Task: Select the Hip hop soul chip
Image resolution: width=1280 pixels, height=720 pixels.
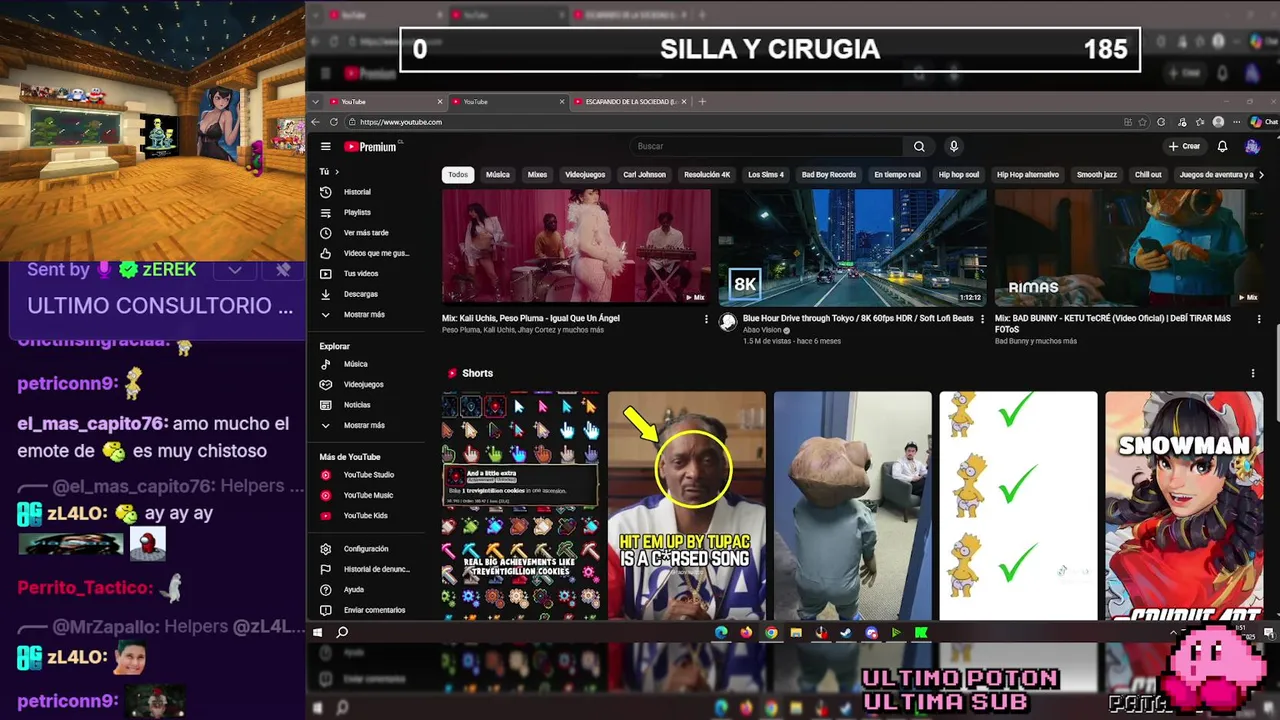Action: [959, 175]
